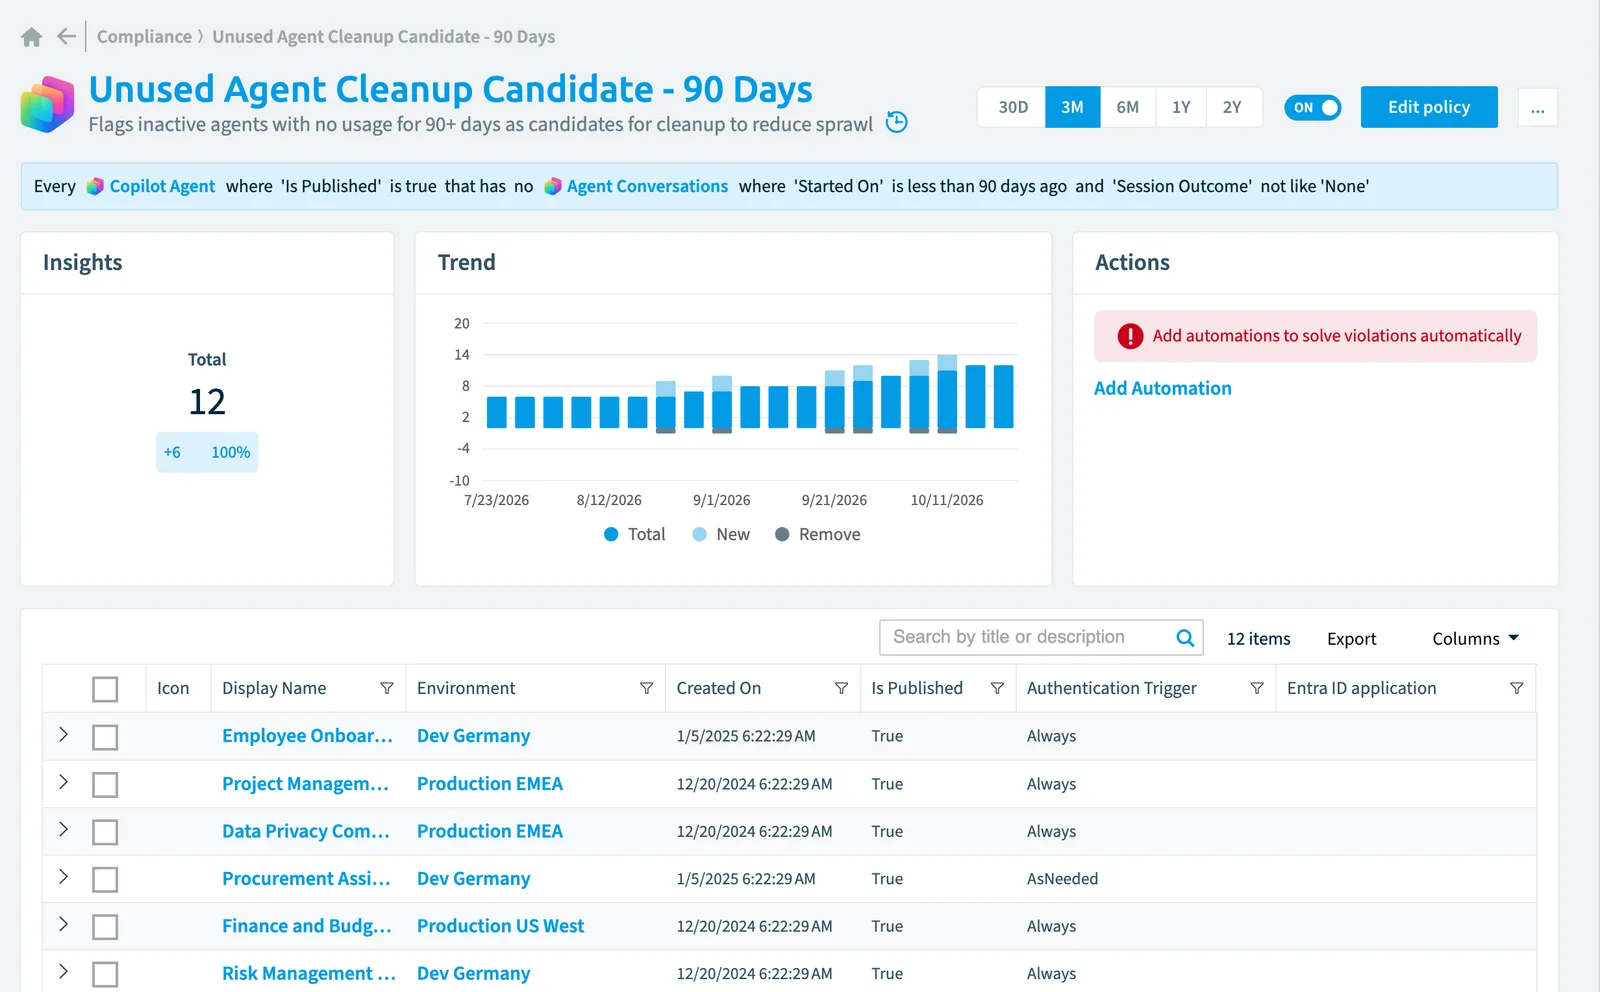This screenshot has width=1600, height=992.
Task: Select the Procurement Assi... row checkbox
Action: pos(105,880)
